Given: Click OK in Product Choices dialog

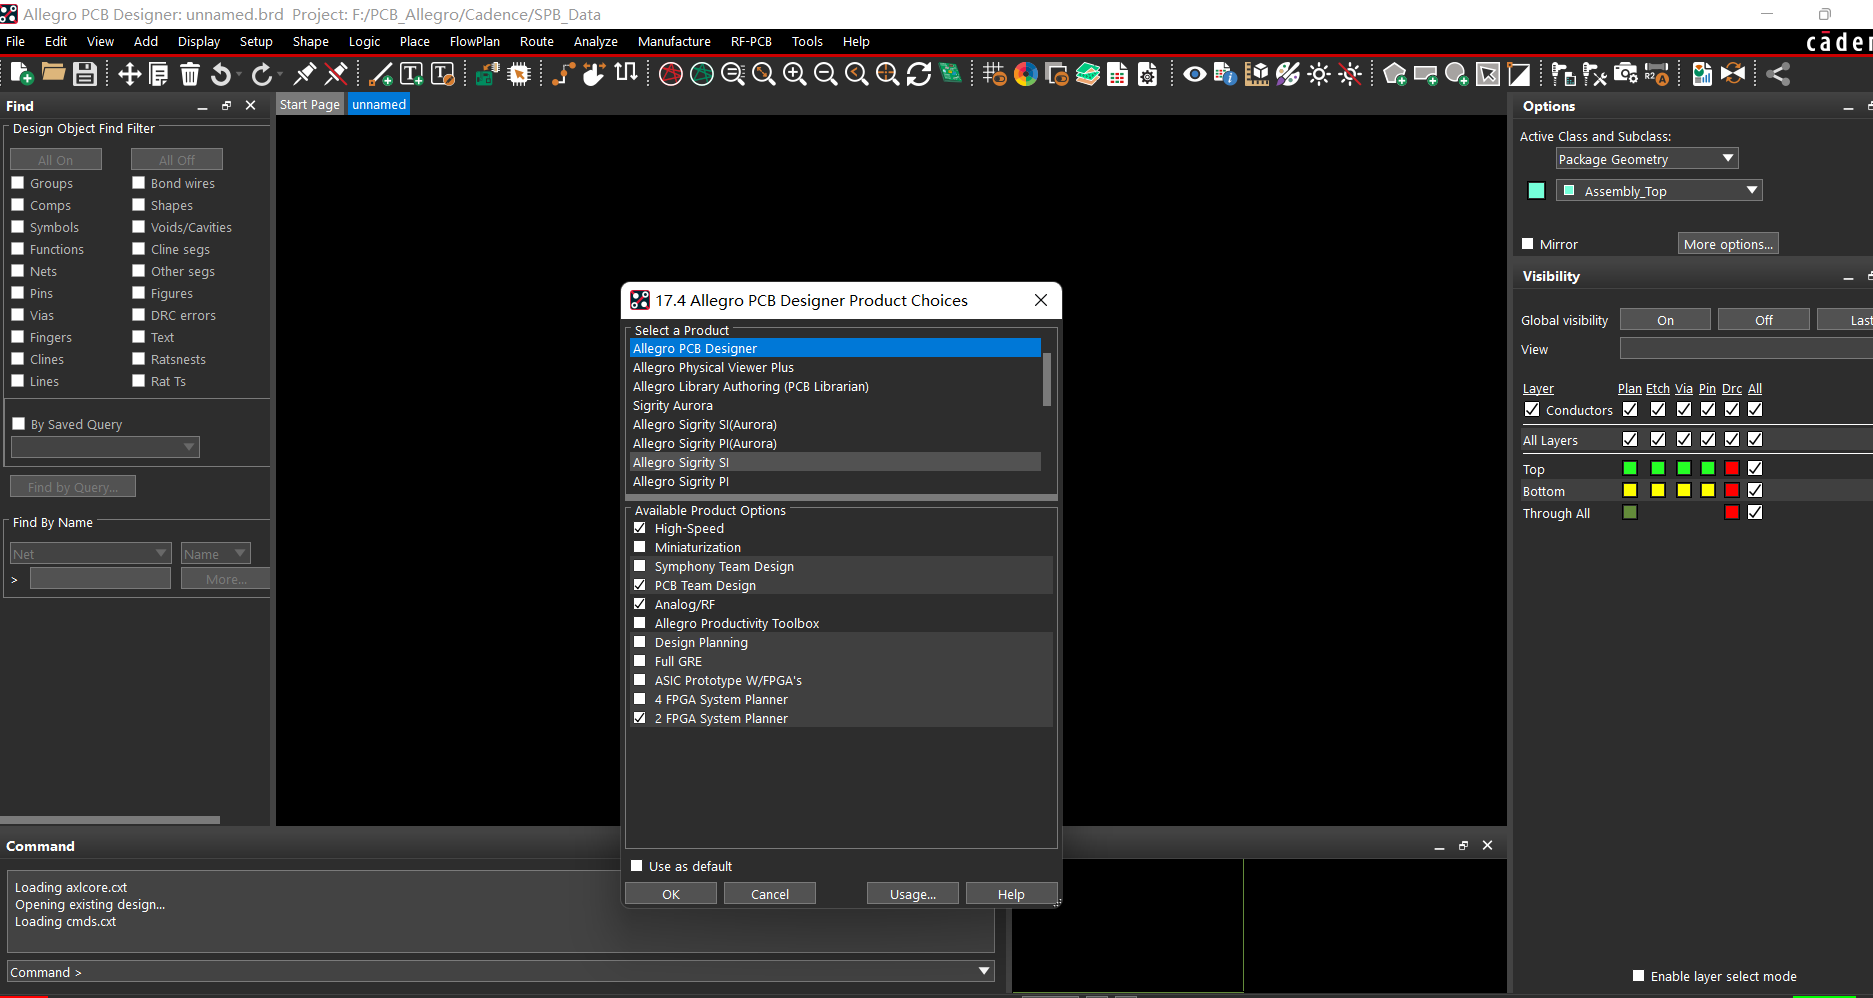Looking at the screenshot, I should point(671,894).
